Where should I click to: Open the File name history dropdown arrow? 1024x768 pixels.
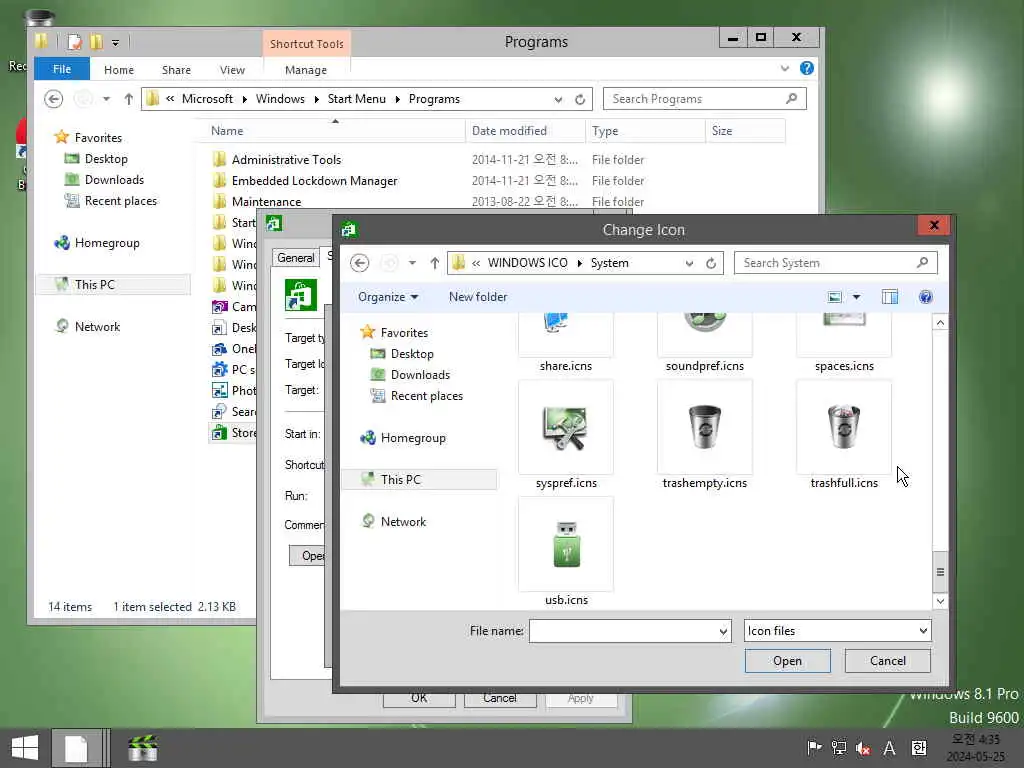723,631
